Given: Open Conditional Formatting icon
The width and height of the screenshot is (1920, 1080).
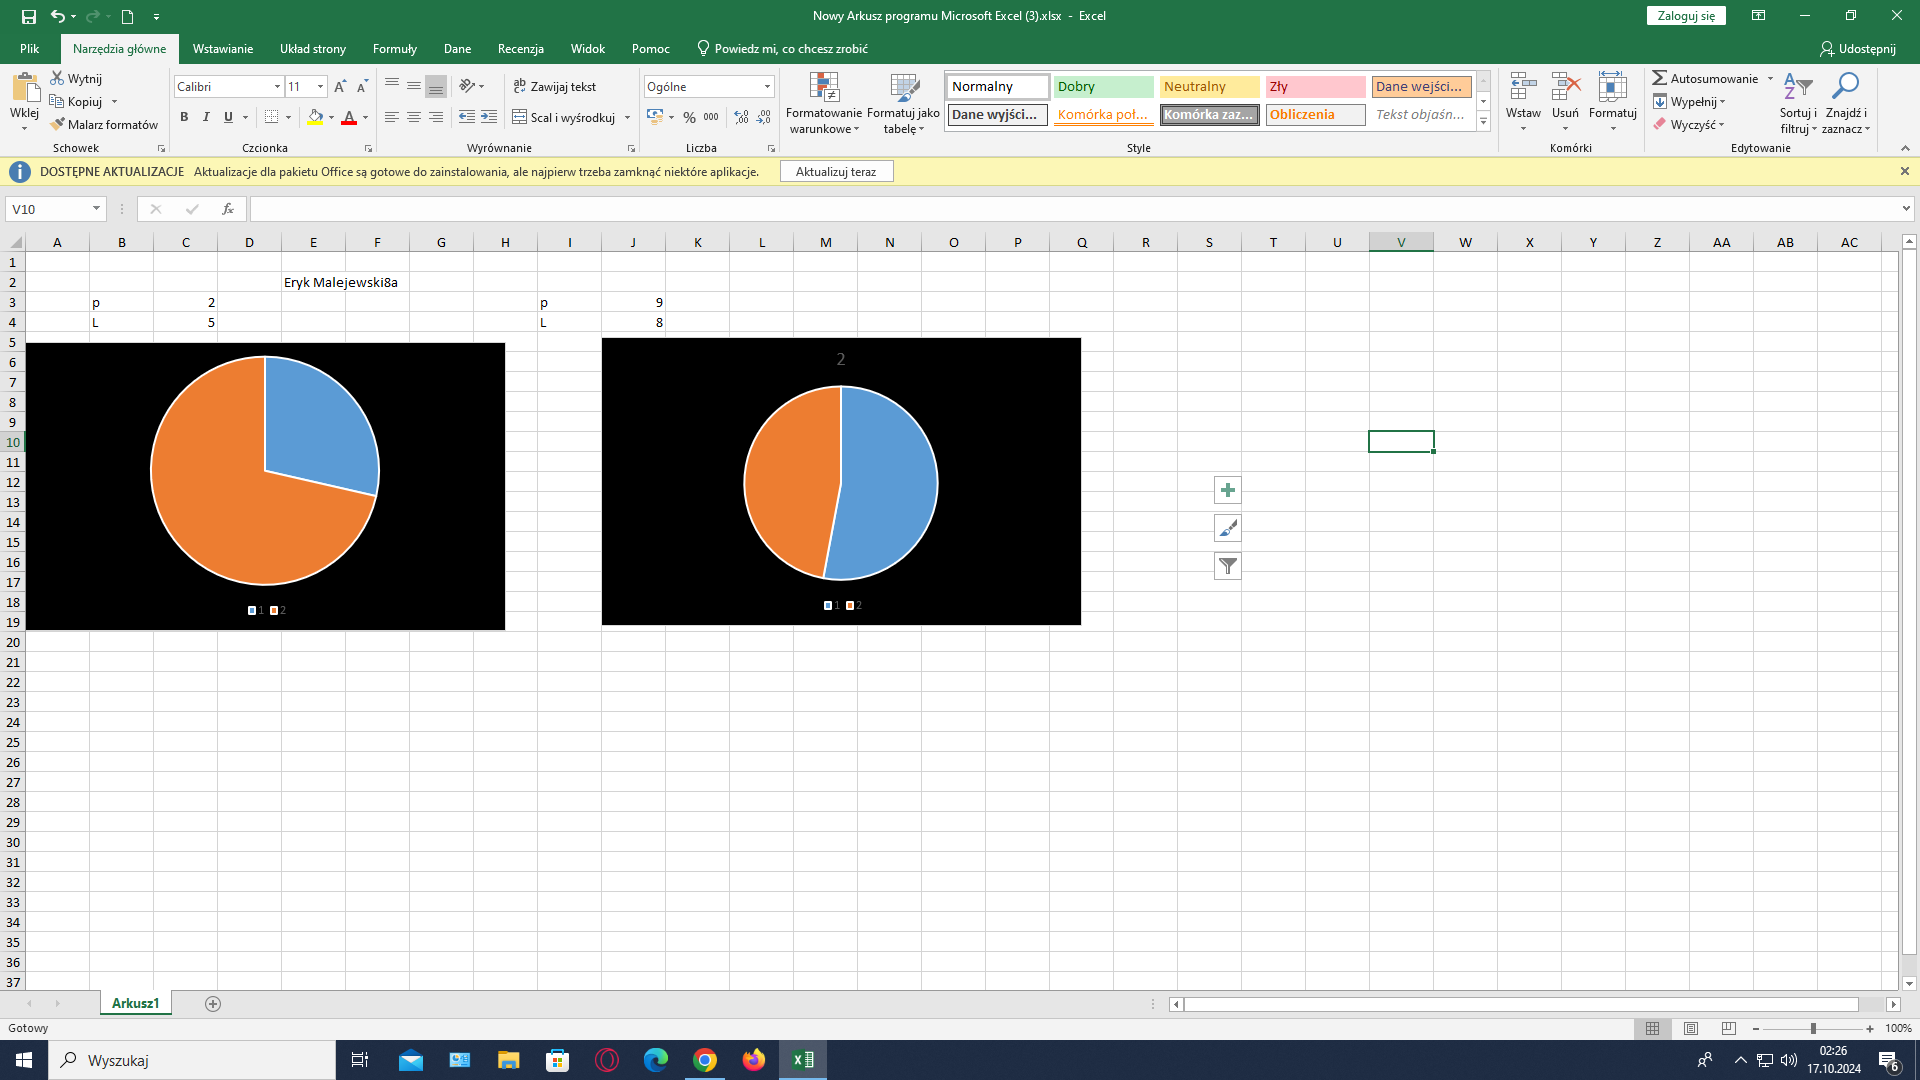Looking at the screenshot, I should click(x=823, y=88).
